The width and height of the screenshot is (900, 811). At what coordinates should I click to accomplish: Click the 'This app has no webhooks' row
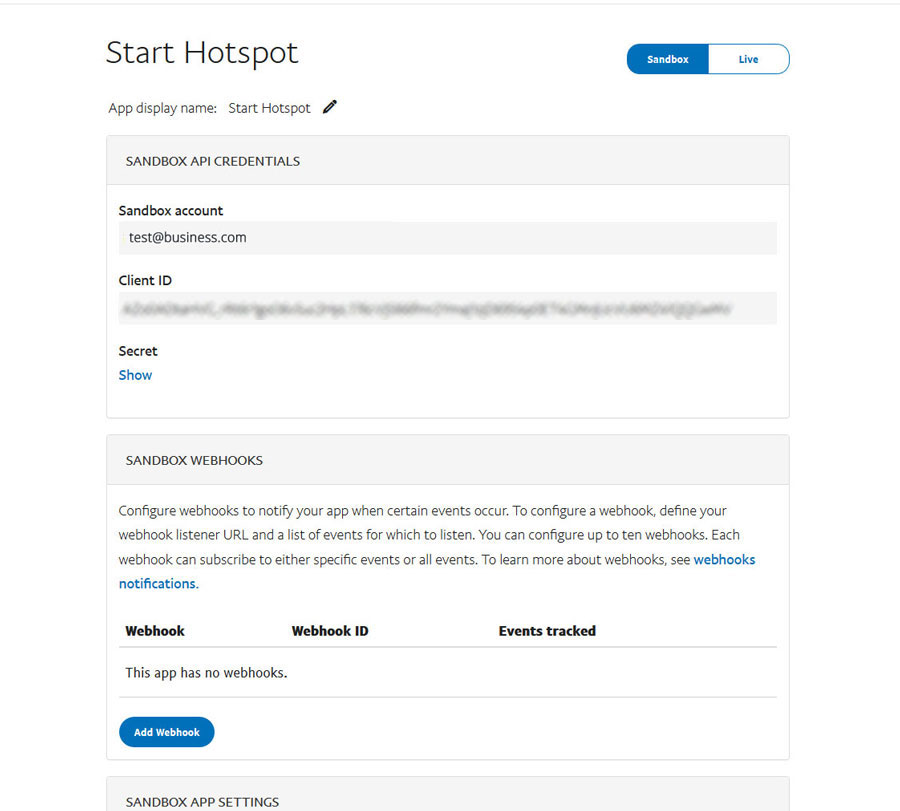tap(206, 673)
